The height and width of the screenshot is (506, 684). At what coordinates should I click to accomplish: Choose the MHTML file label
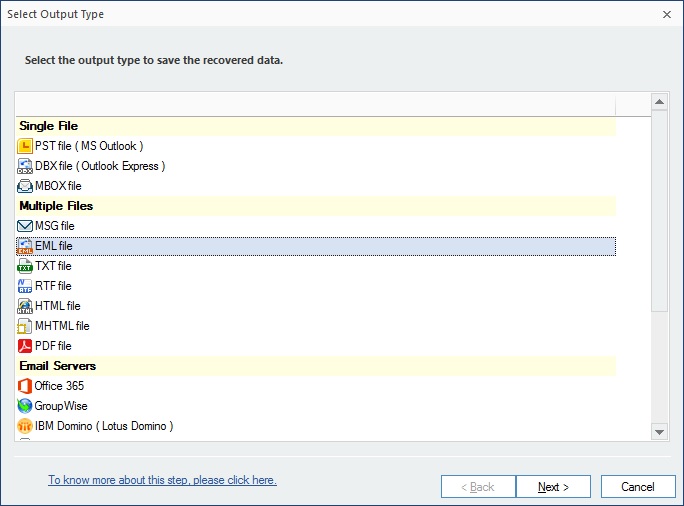62,326
